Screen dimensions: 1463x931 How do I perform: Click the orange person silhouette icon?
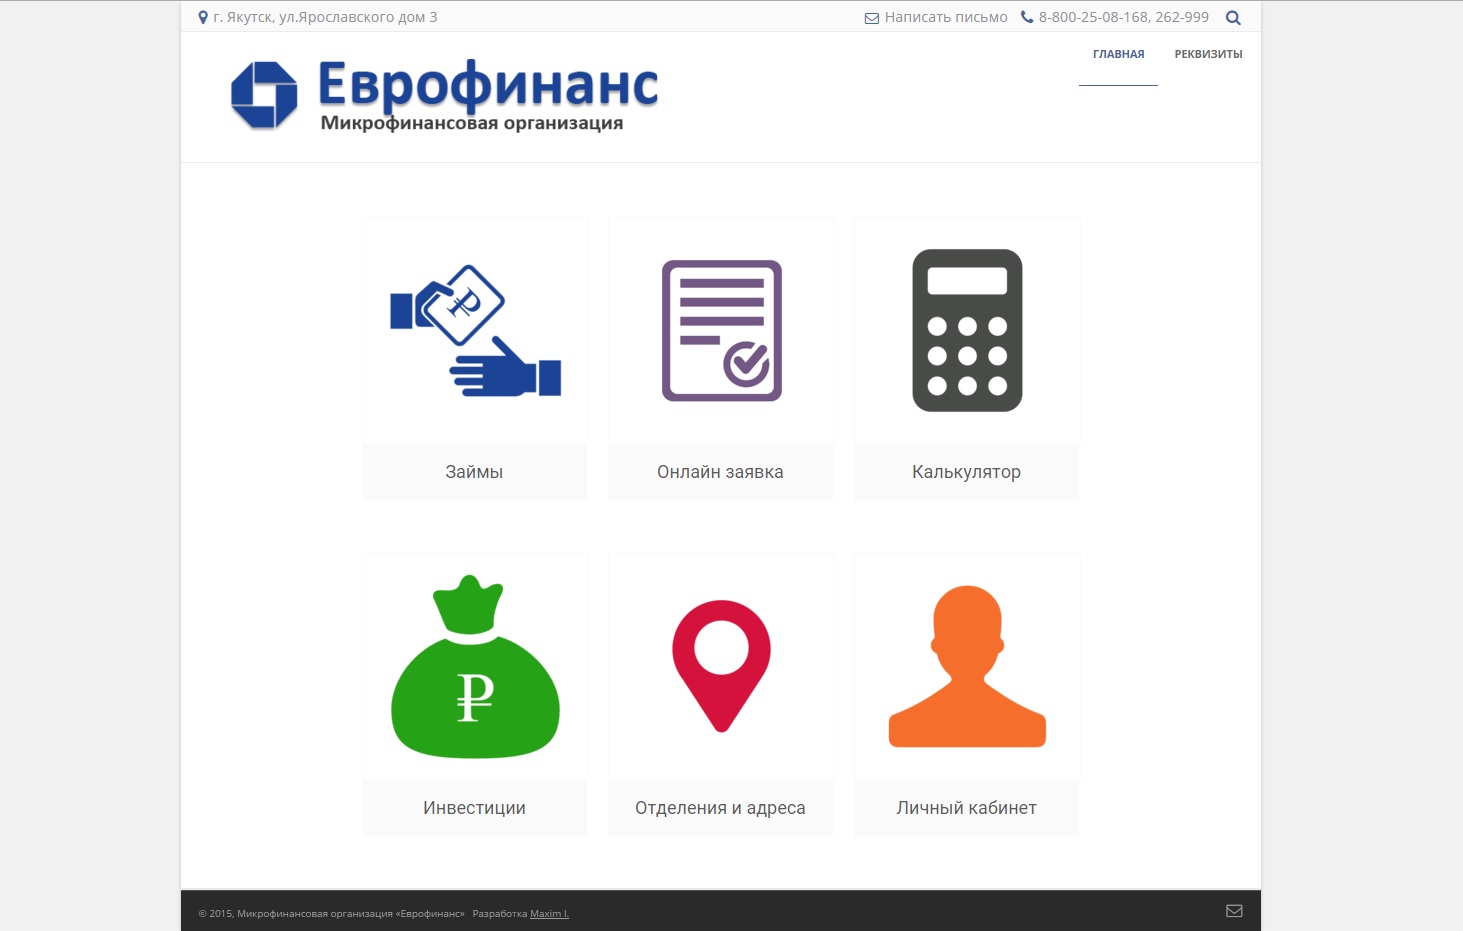(x=967, y=666)
